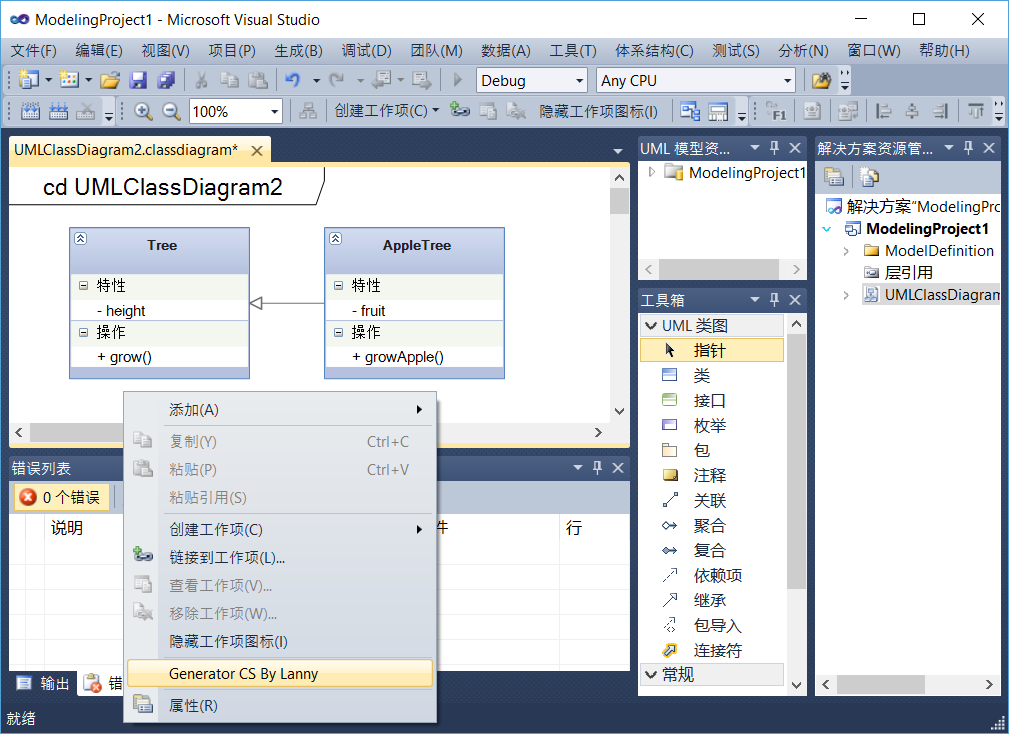Click the diagram's vertical scrollbar thumb
The image size is (1009, 734).
point(619,201)
